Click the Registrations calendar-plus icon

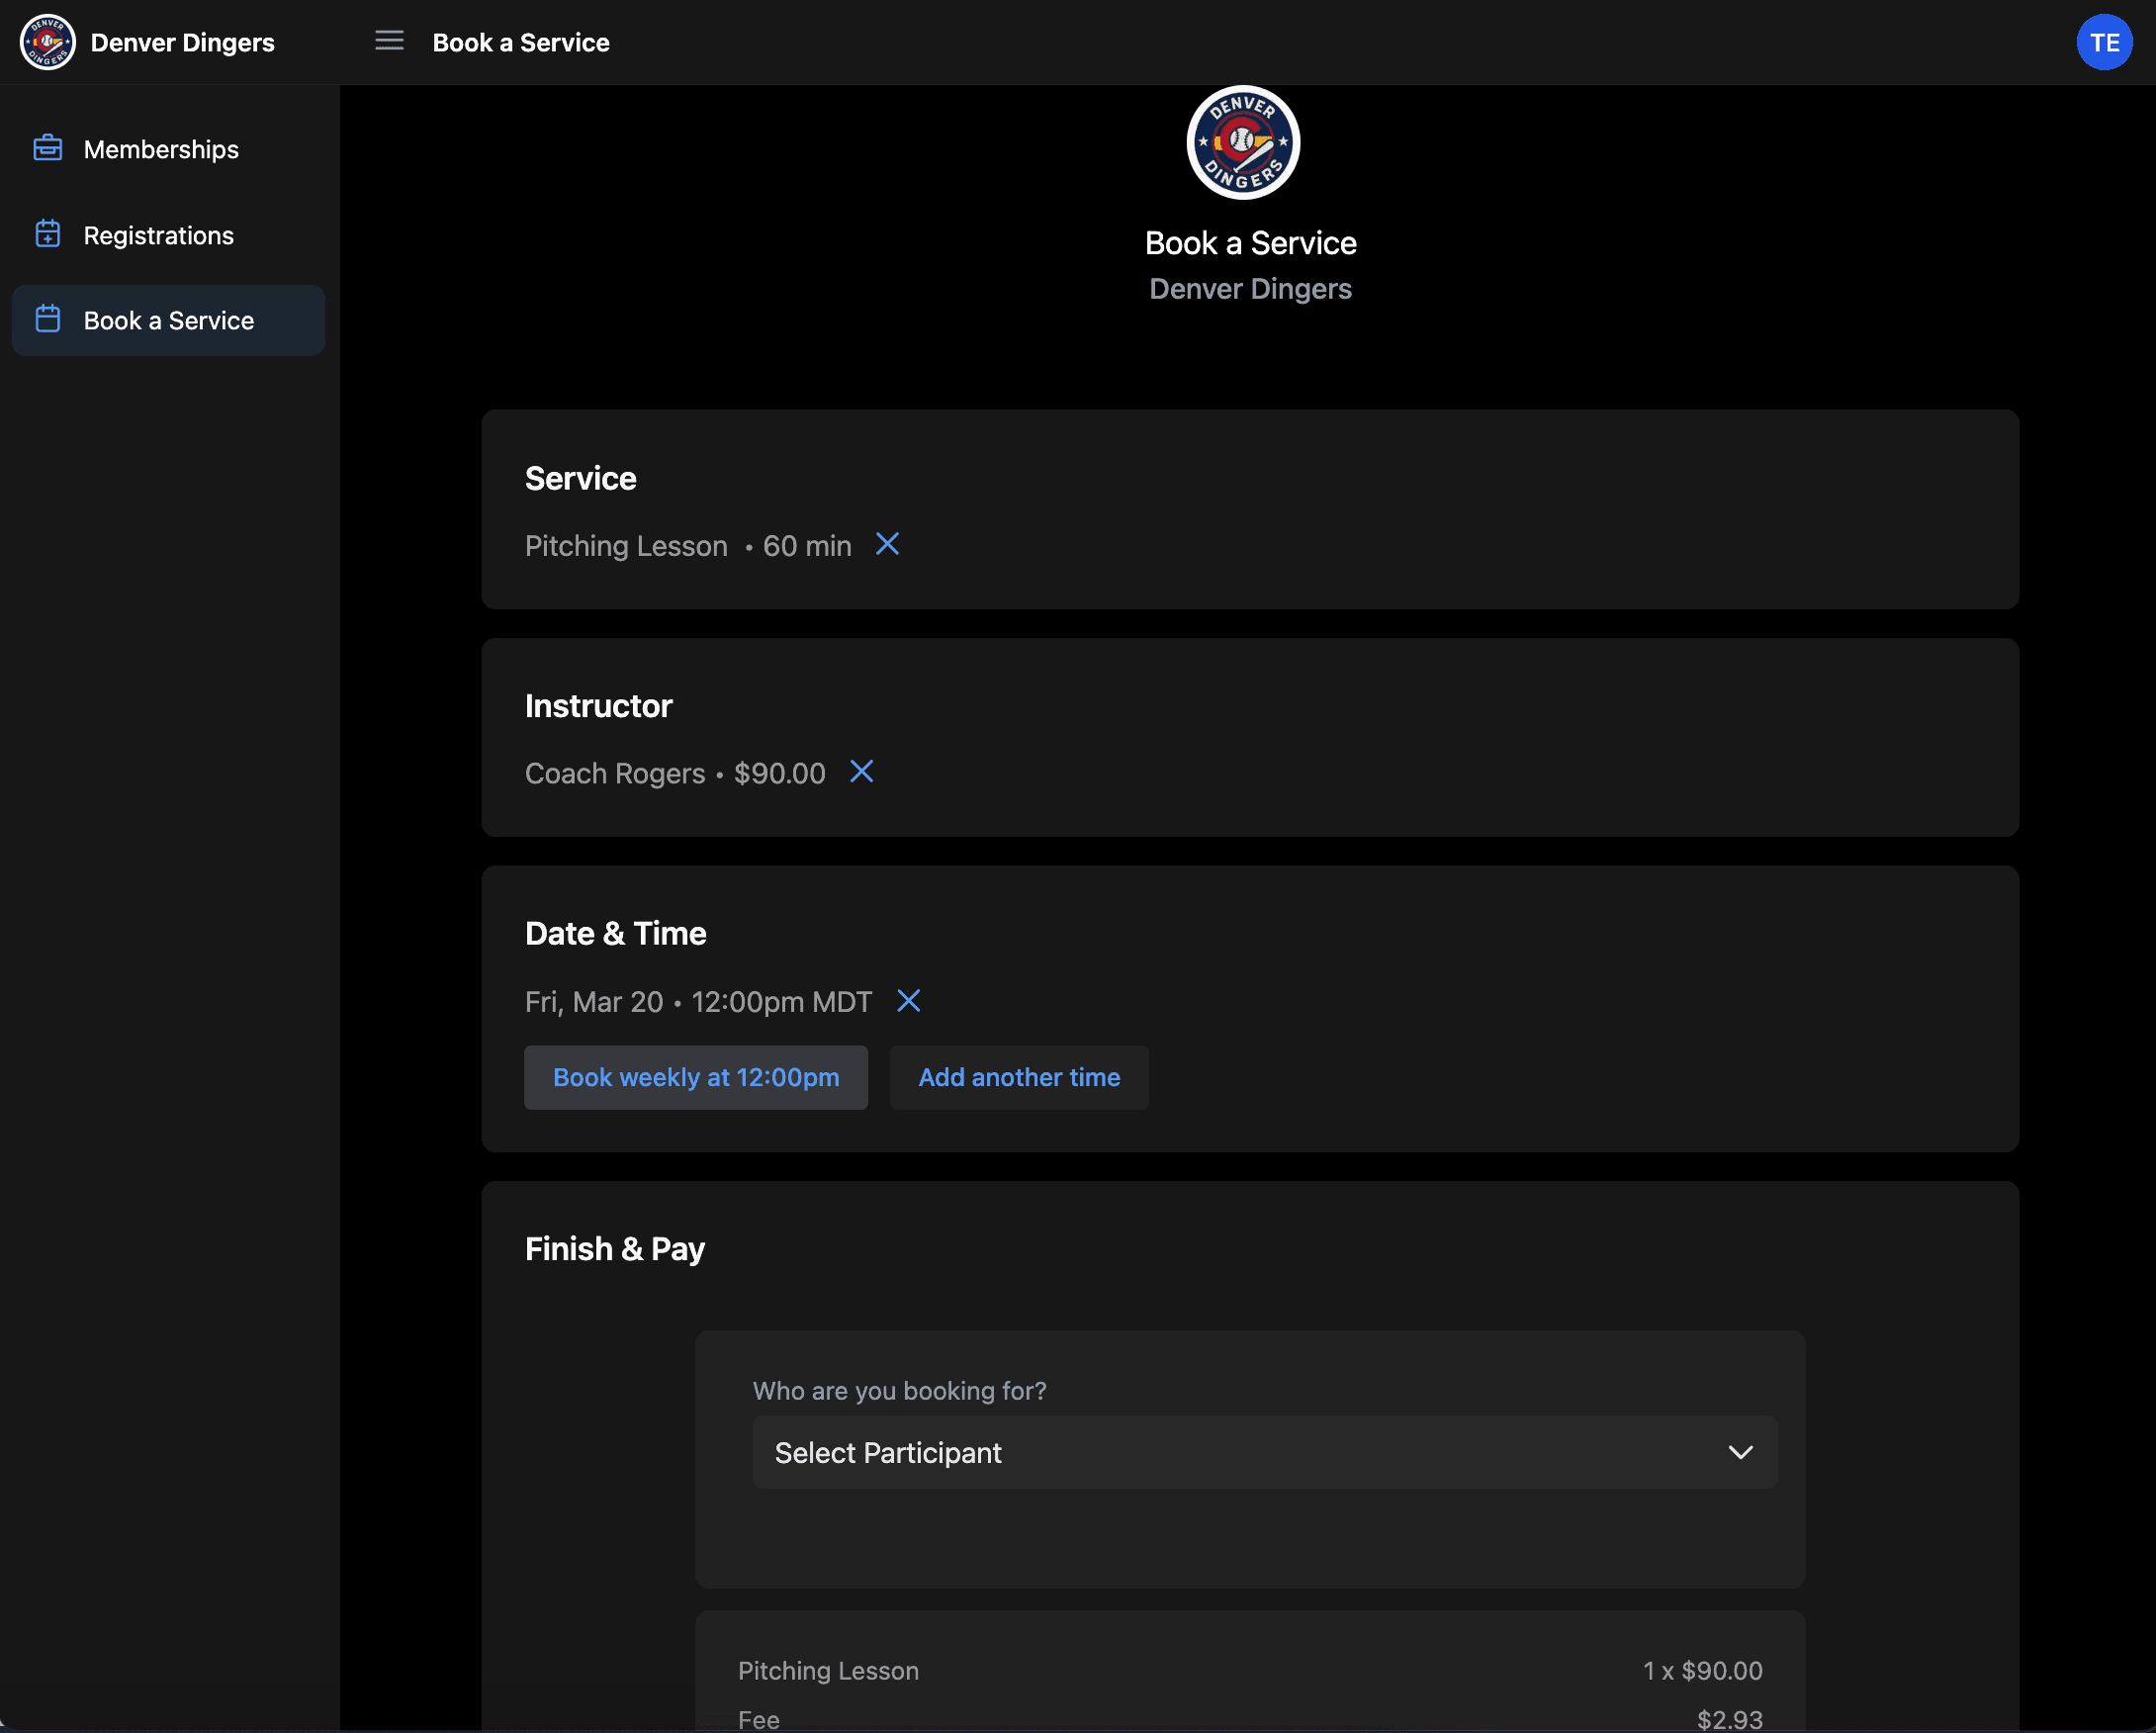pos(47,234)
